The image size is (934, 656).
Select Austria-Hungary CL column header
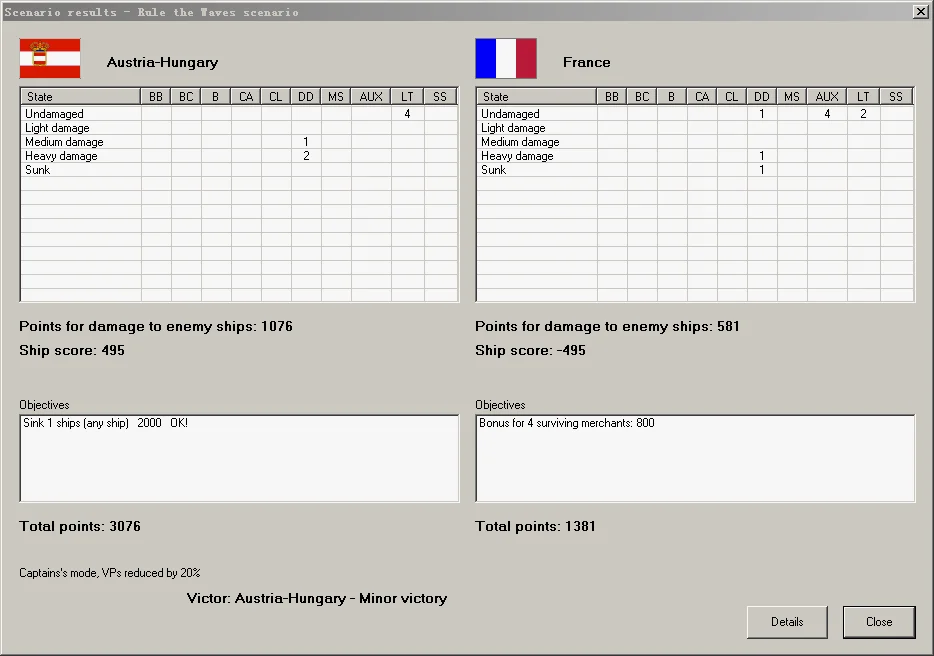coord(276,97)
